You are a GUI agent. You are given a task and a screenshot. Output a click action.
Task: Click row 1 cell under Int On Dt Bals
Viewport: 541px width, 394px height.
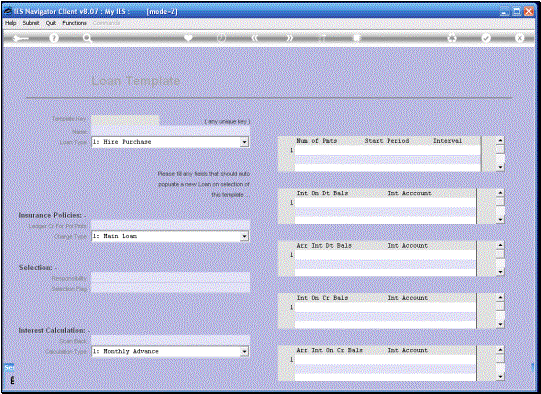point(340,203)
